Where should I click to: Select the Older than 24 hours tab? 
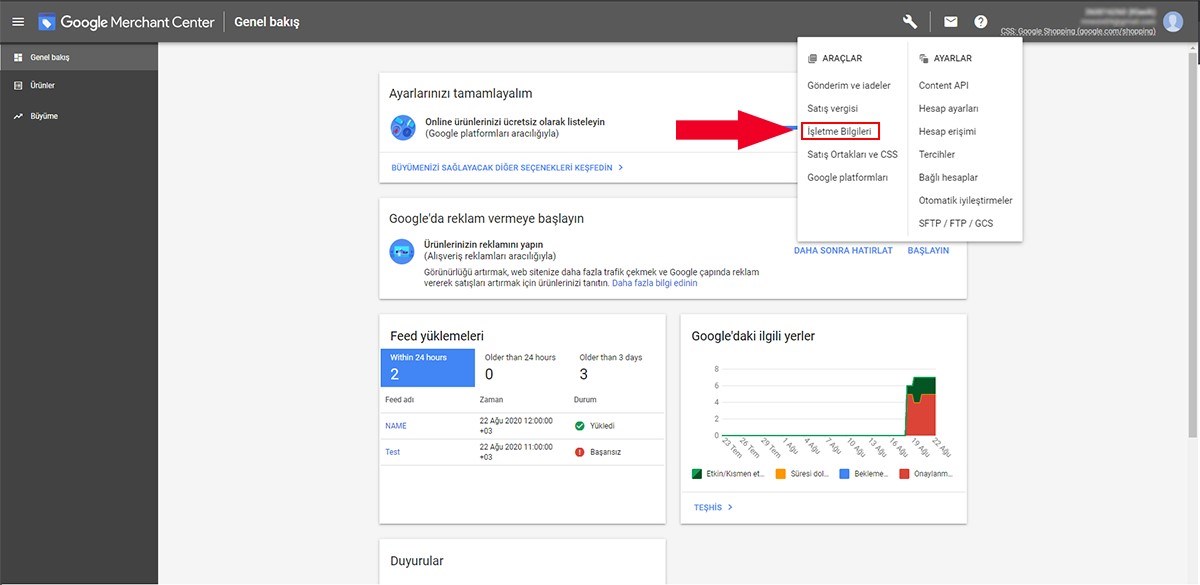[x=520, y=367]
